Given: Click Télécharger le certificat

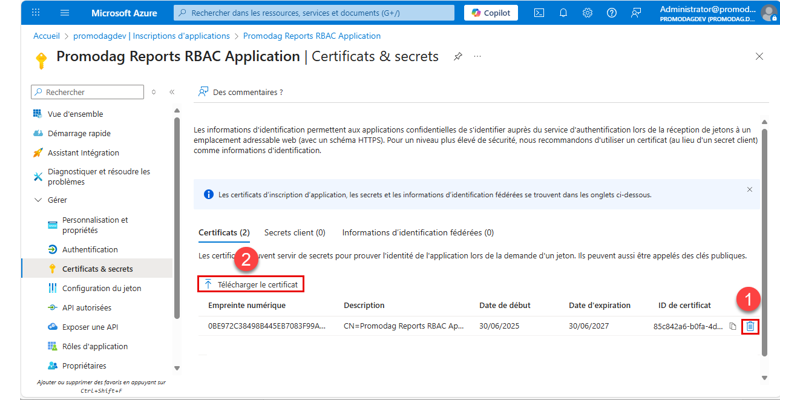Looking at the screenshot, I should pyautogui.click(x=251, y=285).
